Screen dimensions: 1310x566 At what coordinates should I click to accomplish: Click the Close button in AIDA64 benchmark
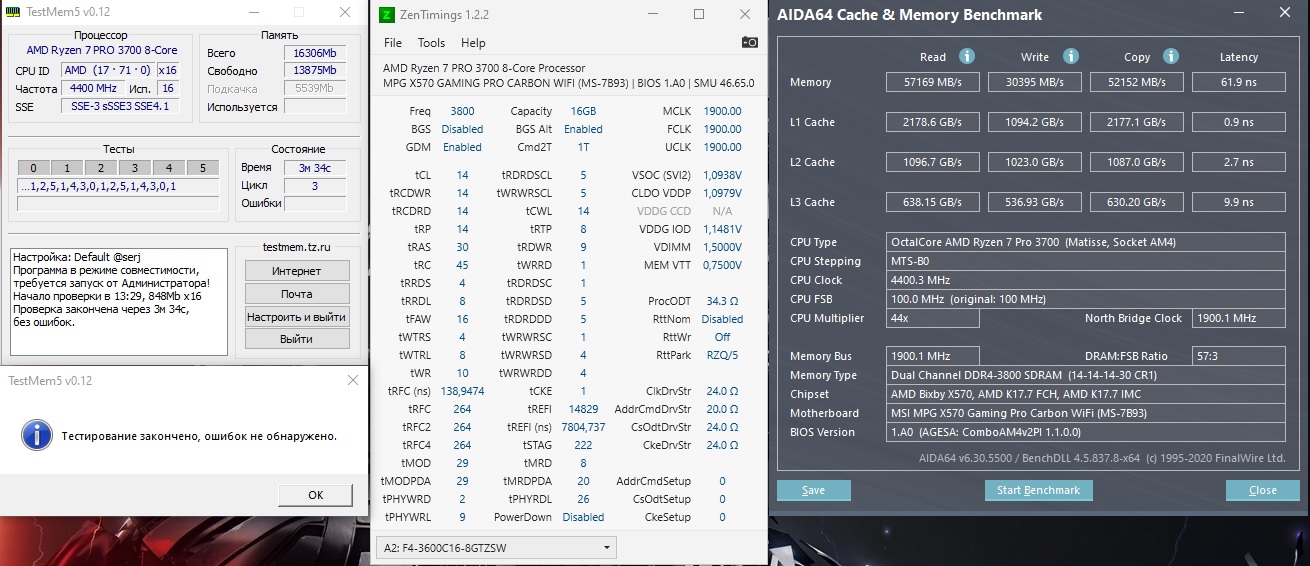tap(1263, 490)
